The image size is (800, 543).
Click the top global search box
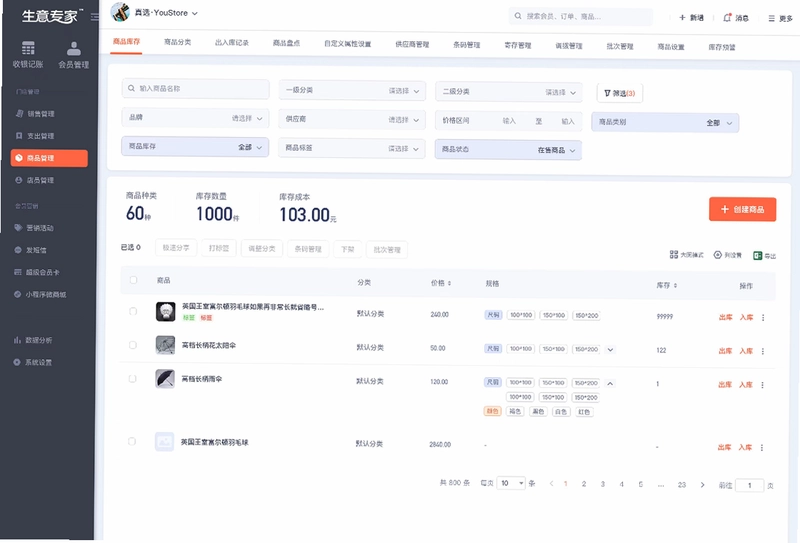point(581,16)
